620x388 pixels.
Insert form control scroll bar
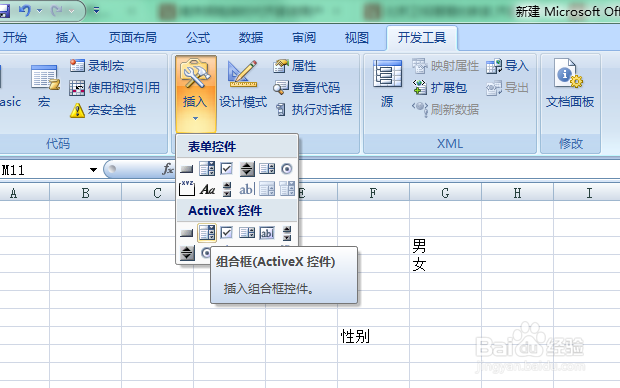[227, 189]
